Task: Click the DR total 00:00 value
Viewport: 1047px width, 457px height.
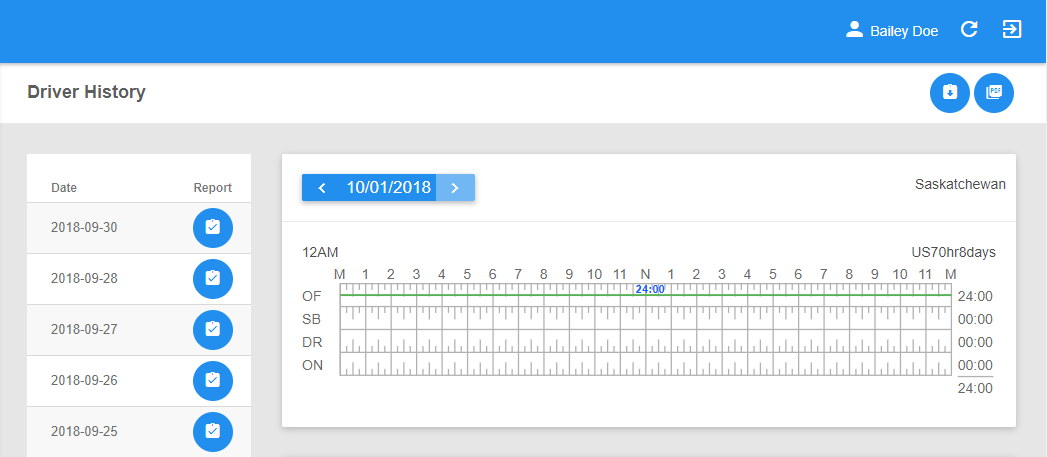Action: click(x=975, y=342)
